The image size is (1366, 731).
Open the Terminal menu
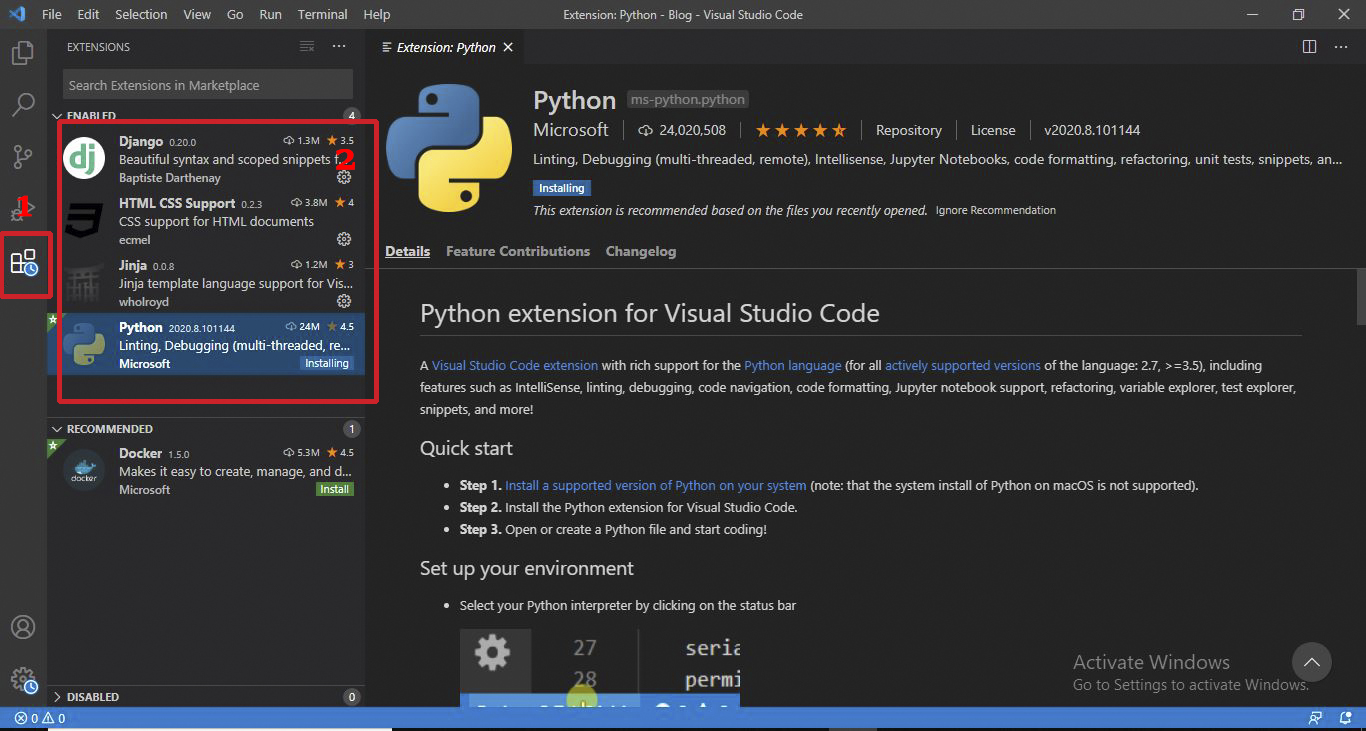(x=322, y=14)
